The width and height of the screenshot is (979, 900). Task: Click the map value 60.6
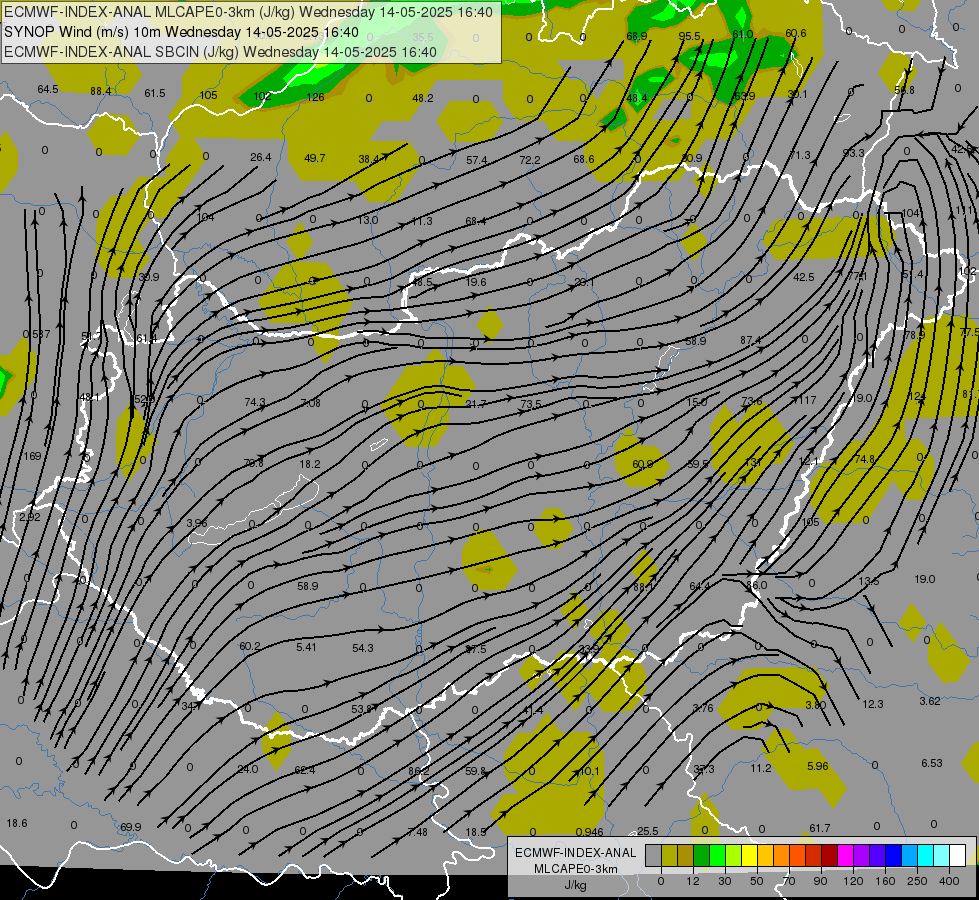(x=795, y=33)
